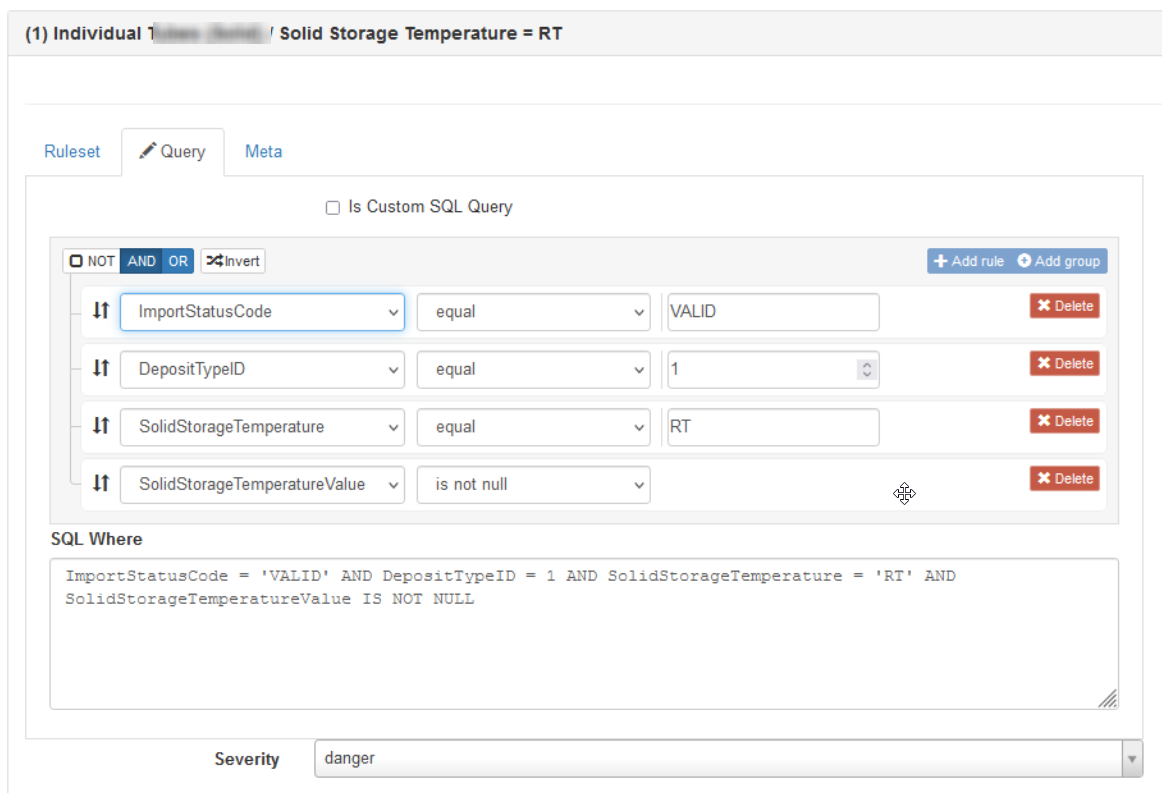This screenshot has height=793, width=1162.
Task: Click the SQL Where label
Action: (96, 539)
